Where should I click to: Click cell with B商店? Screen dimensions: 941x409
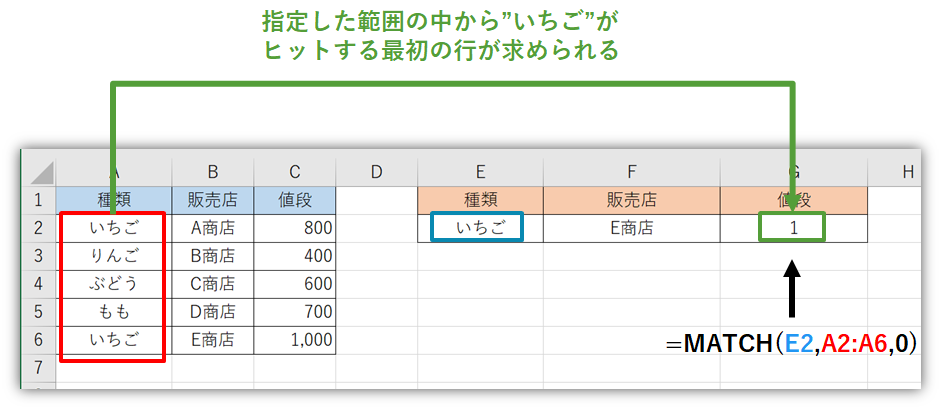(x=212, y=256)
